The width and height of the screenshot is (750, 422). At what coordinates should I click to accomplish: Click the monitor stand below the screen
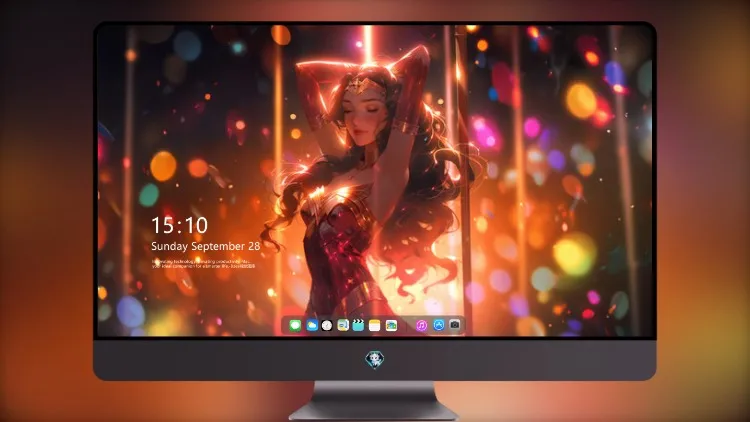coord(375,401)
